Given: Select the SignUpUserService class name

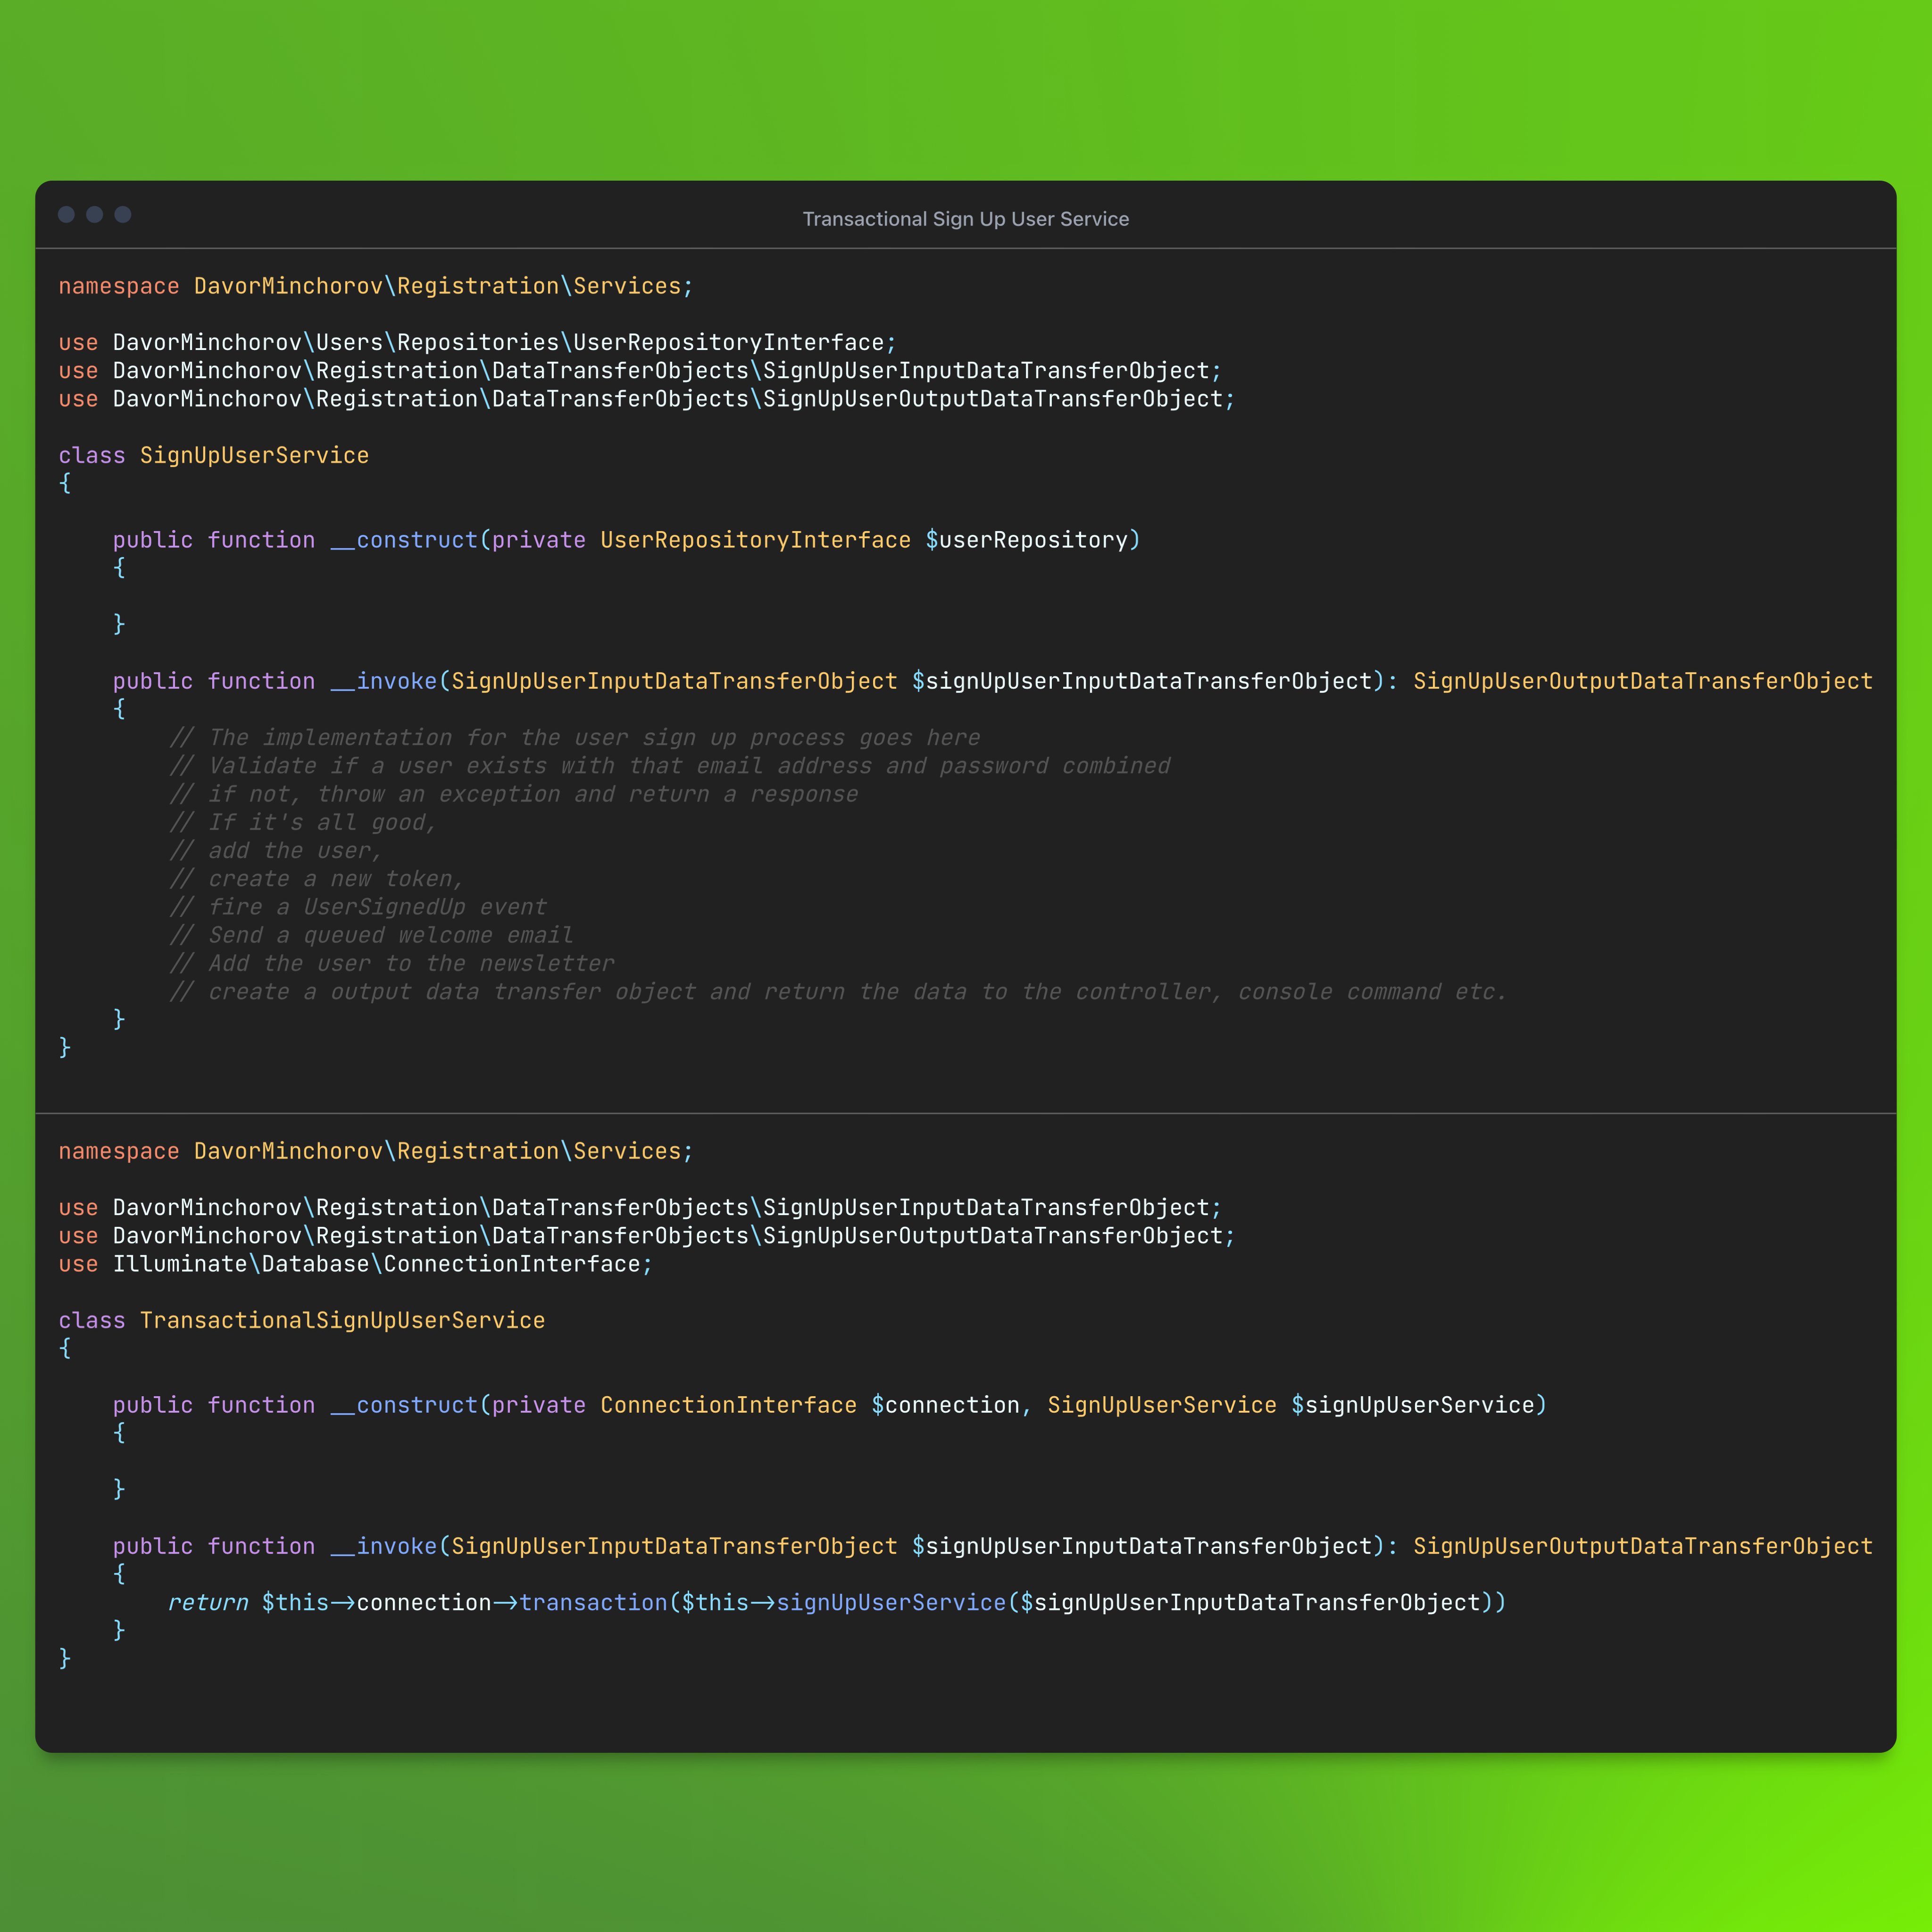Looking at the screenshot, I should 254,455.
